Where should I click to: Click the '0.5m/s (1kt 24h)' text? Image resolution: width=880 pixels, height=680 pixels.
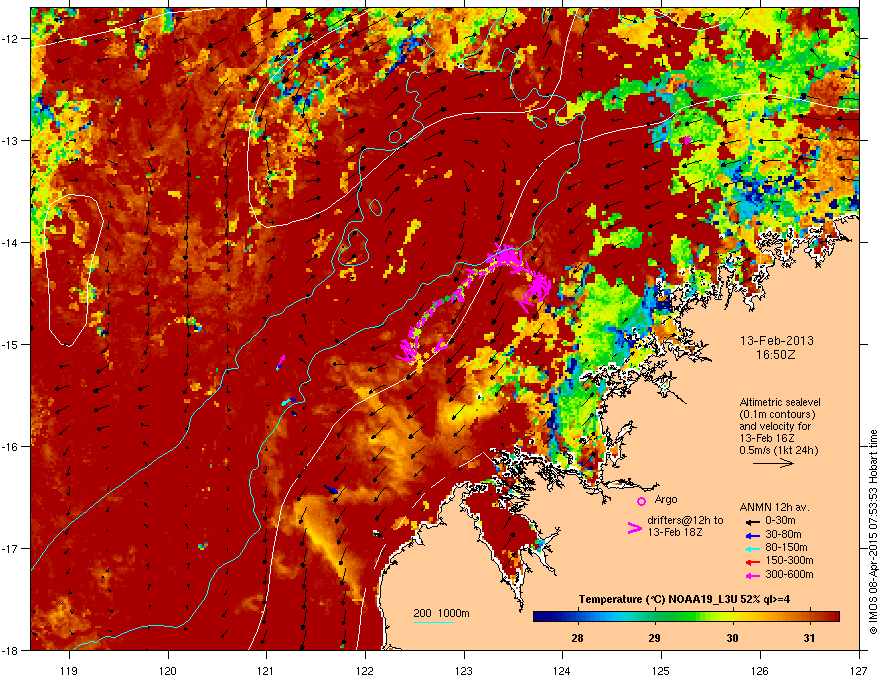(779, 451)
